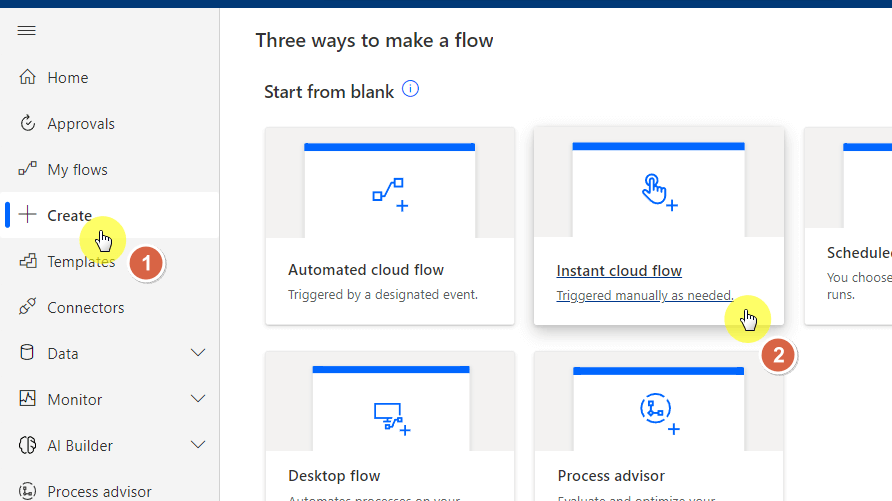Screen dimensions: 892x501
Task: Expand the Monitor menu chevron
Action: tap(198, 399)
